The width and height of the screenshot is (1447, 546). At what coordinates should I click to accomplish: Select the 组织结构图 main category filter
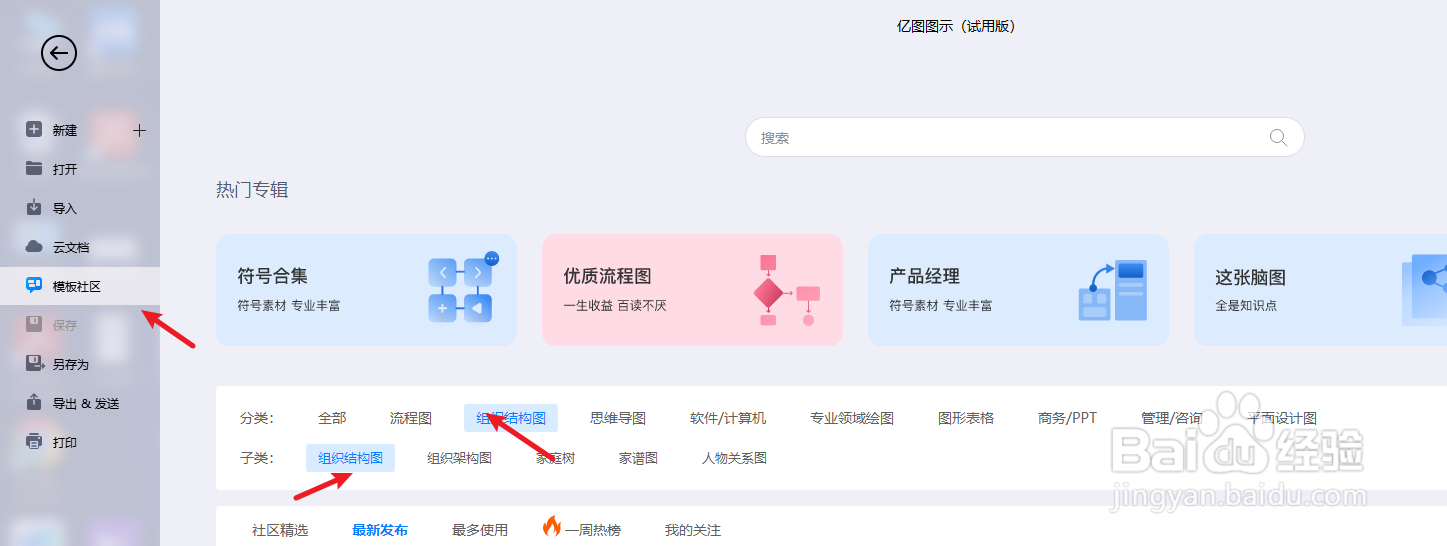coord(511,418)
